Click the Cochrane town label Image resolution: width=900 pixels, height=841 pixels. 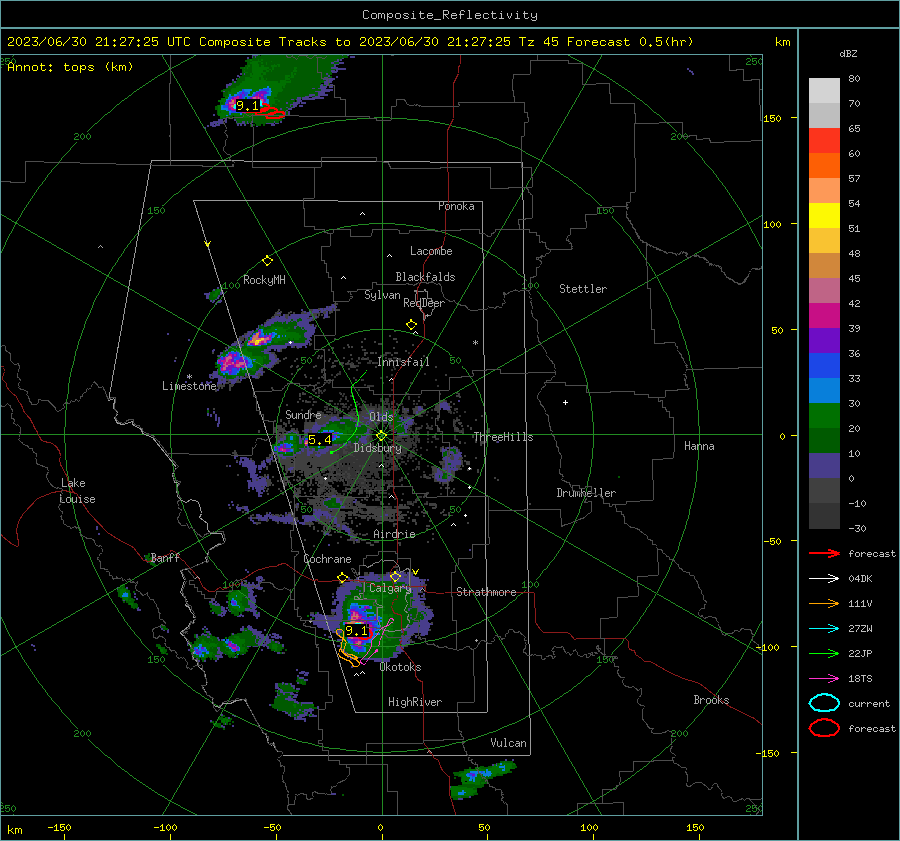click(327, 559)
